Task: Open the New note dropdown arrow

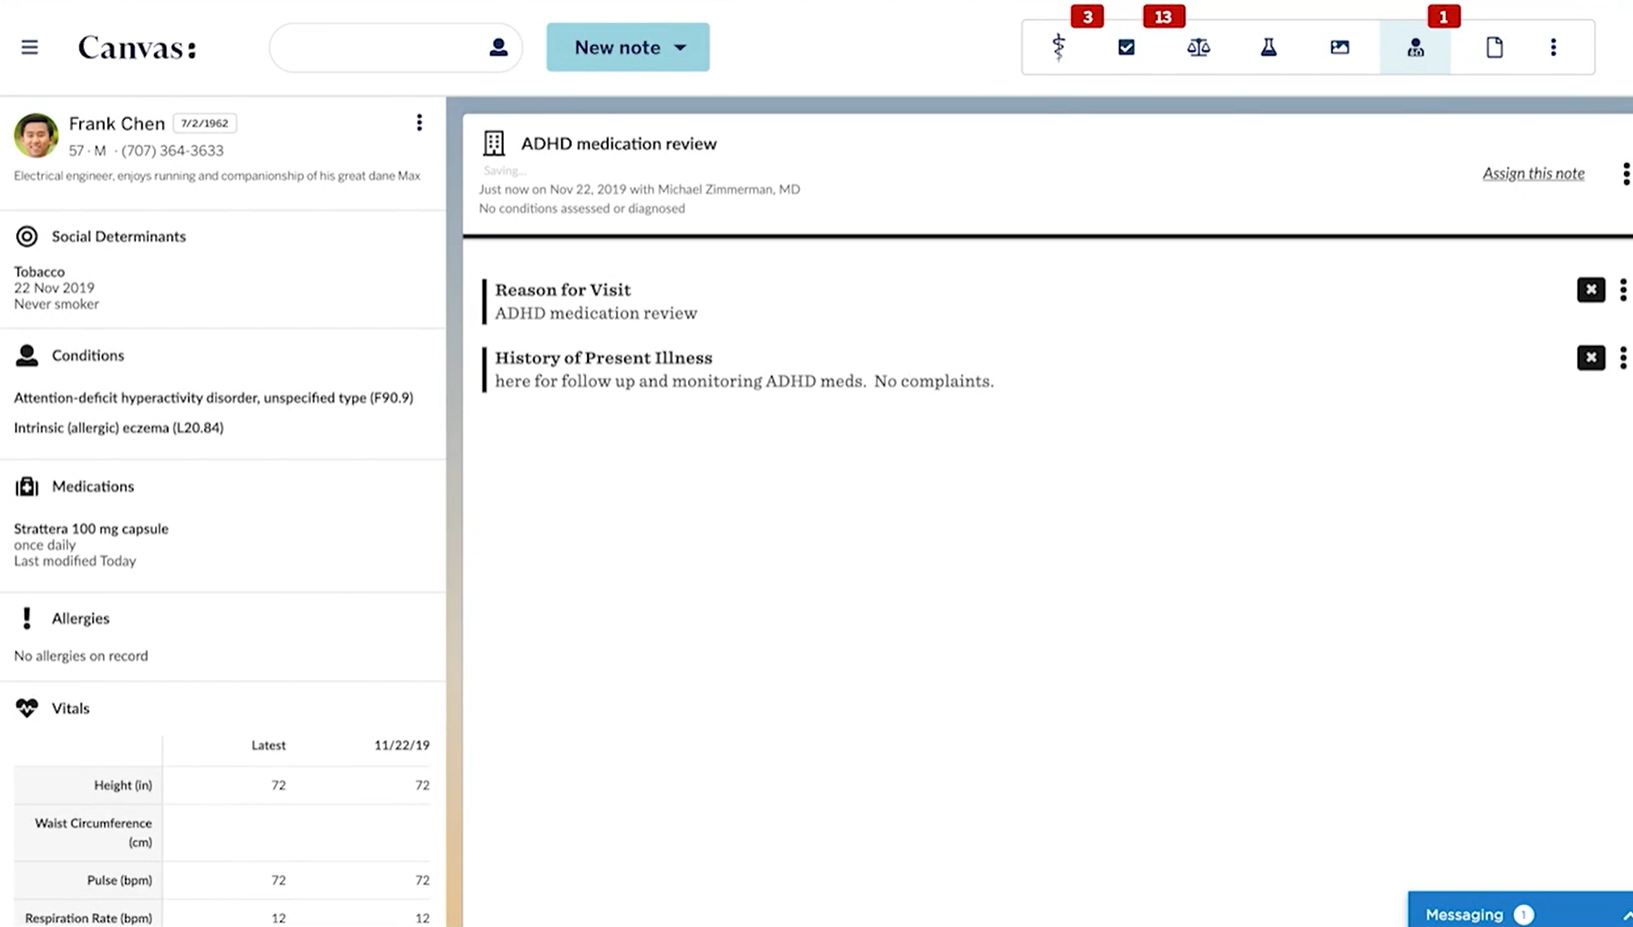Action: click(680, 47)
